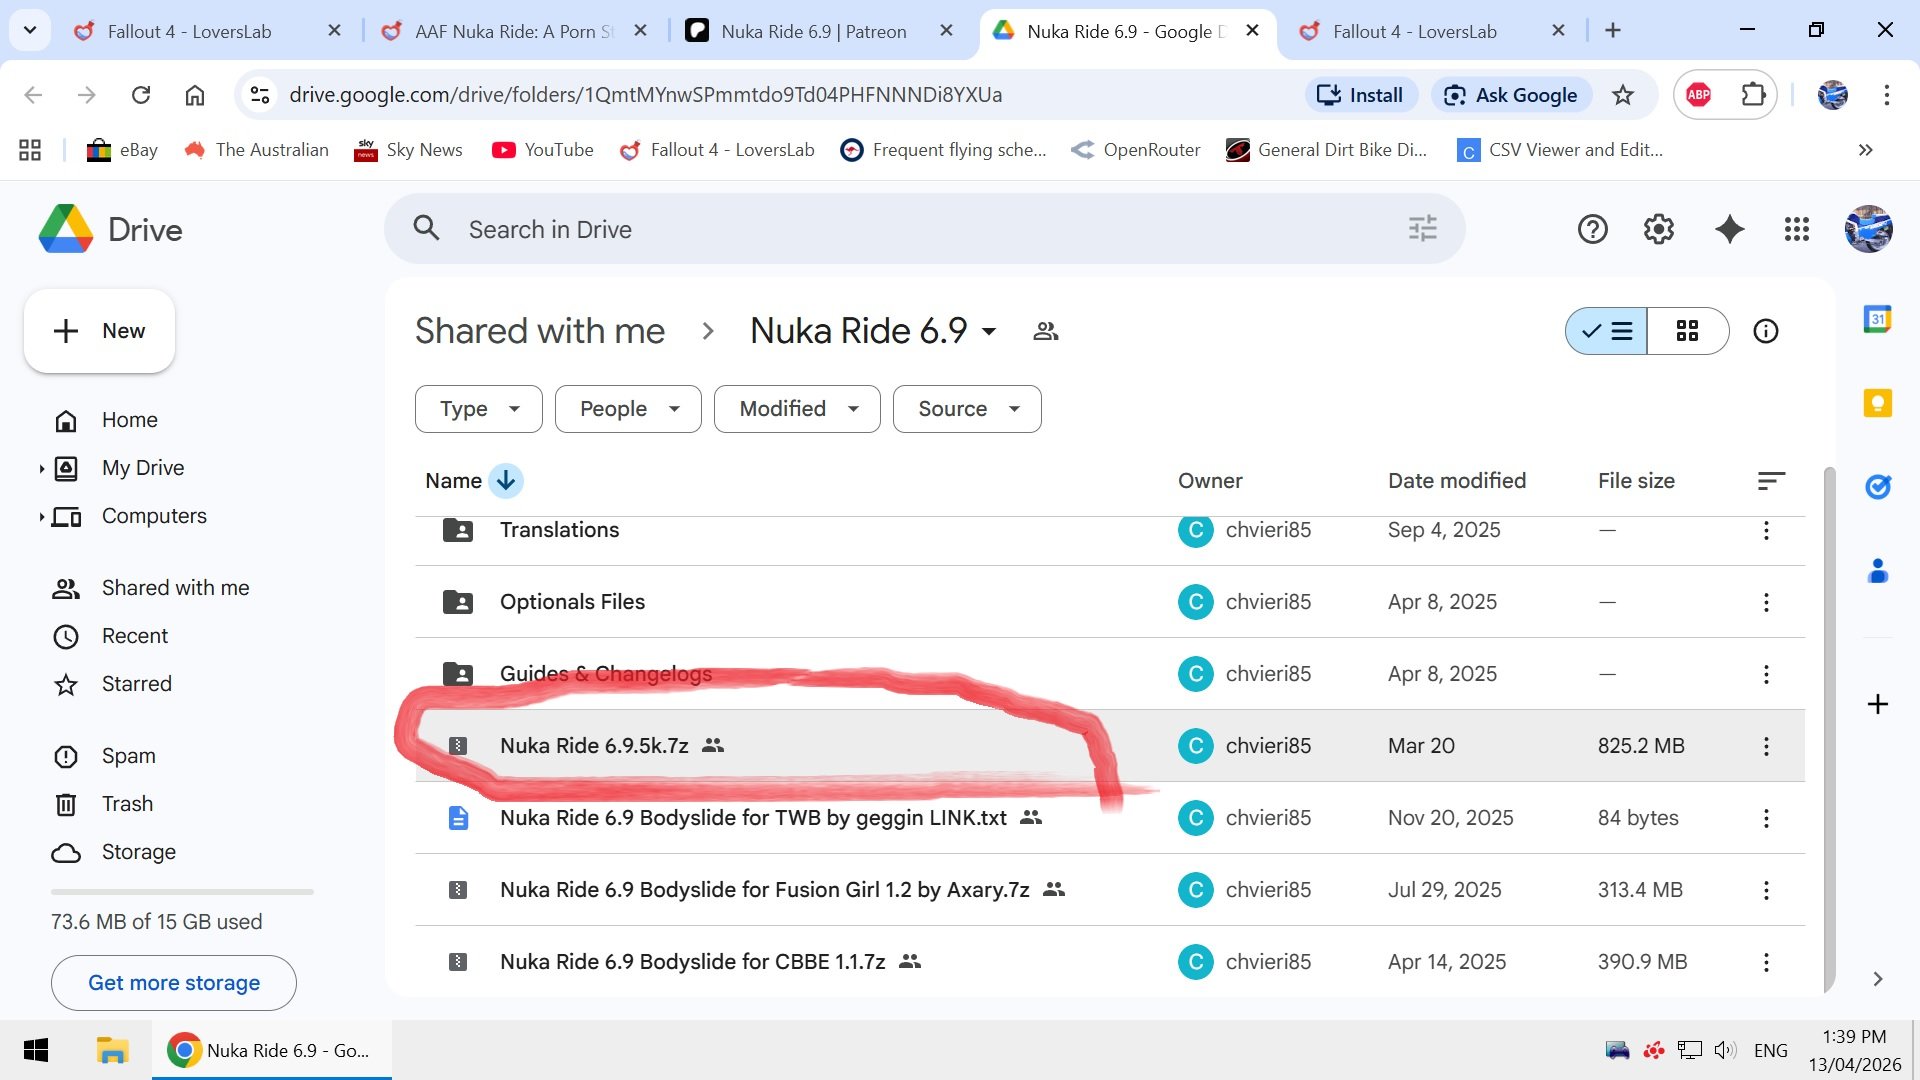Show all bookmarks overflow chevron
This screenshot has height=1080, width=1920.
(1865, 150)
